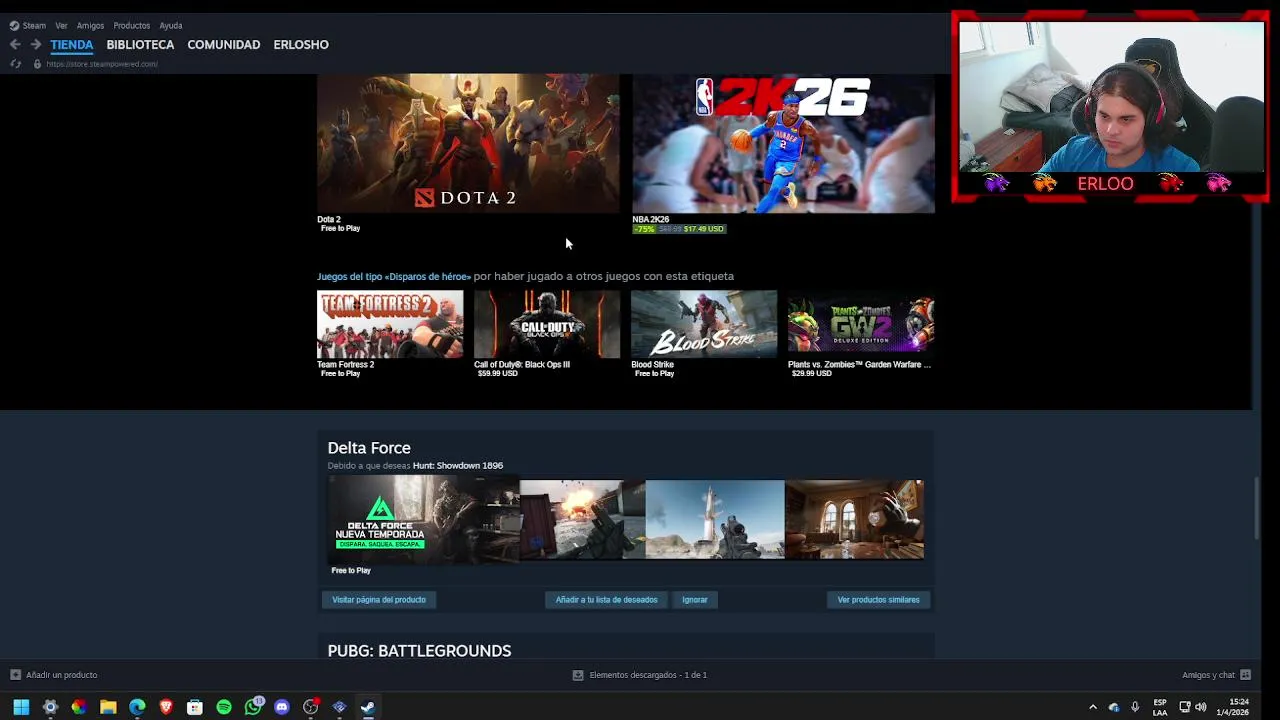The height and width of the screenshot is (720, 1280).
Task: Open OBS Studio from the taskbar
Action: point(311,707)
